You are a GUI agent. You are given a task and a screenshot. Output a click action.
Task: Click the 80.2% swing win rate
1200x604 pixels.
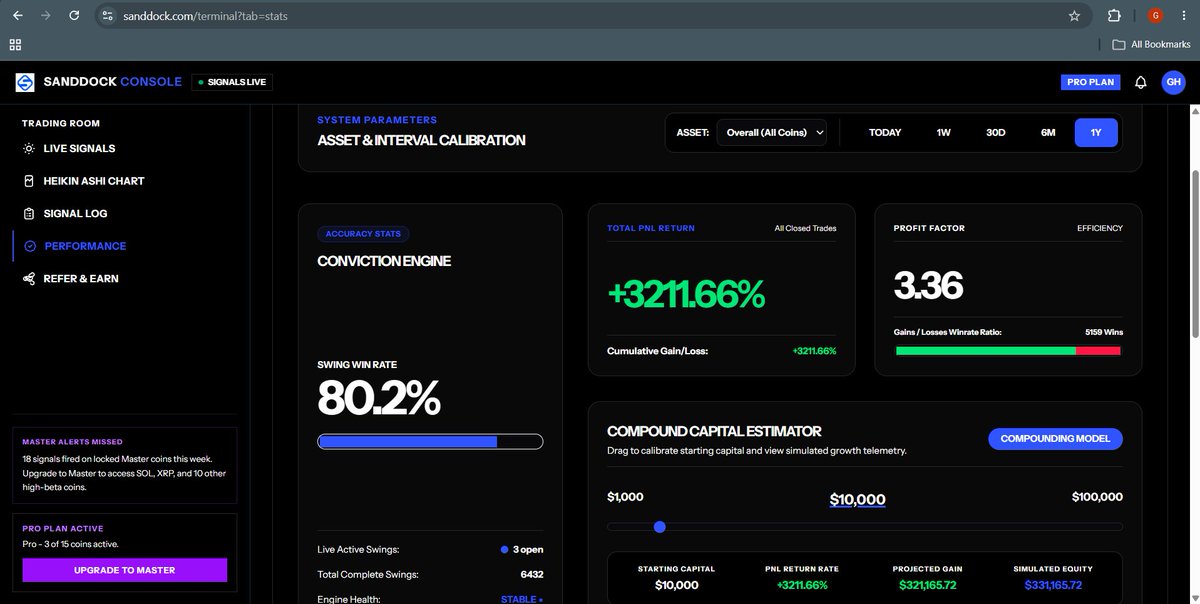point(379,398)
